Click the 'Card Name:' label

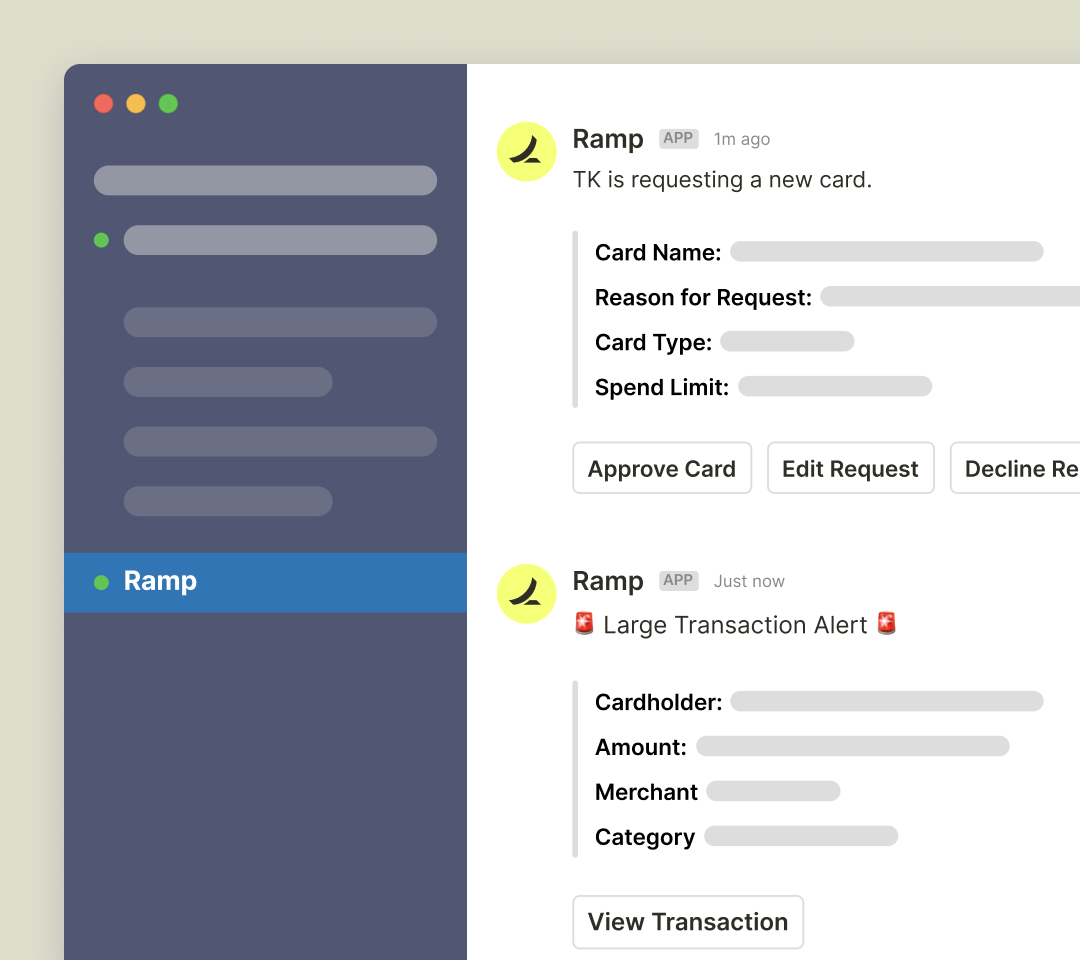[x=658, y=253]
